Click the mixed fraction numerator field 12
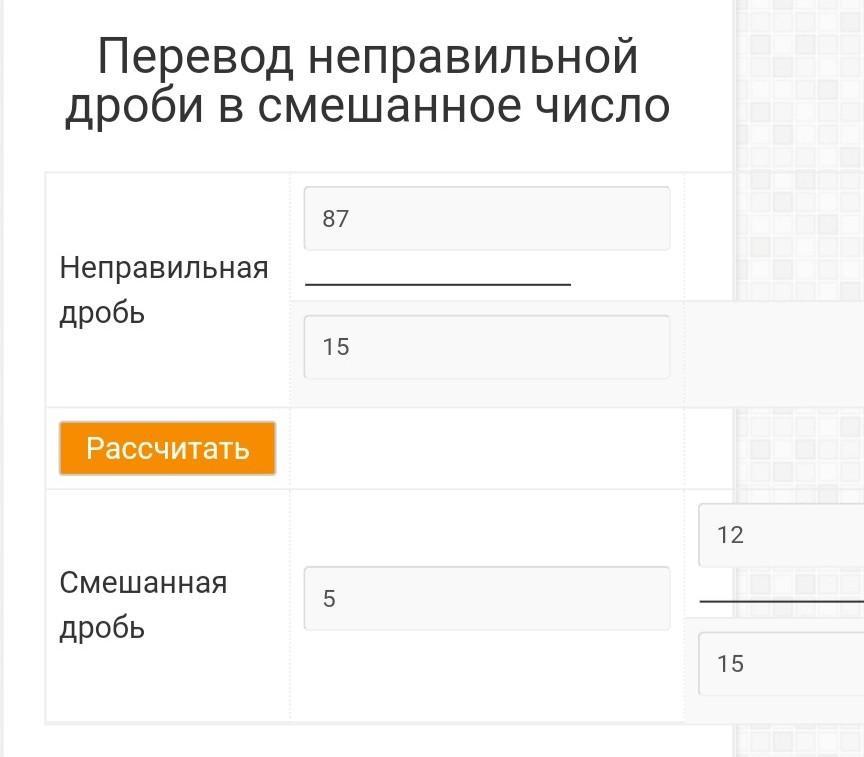 click(780, 535)
